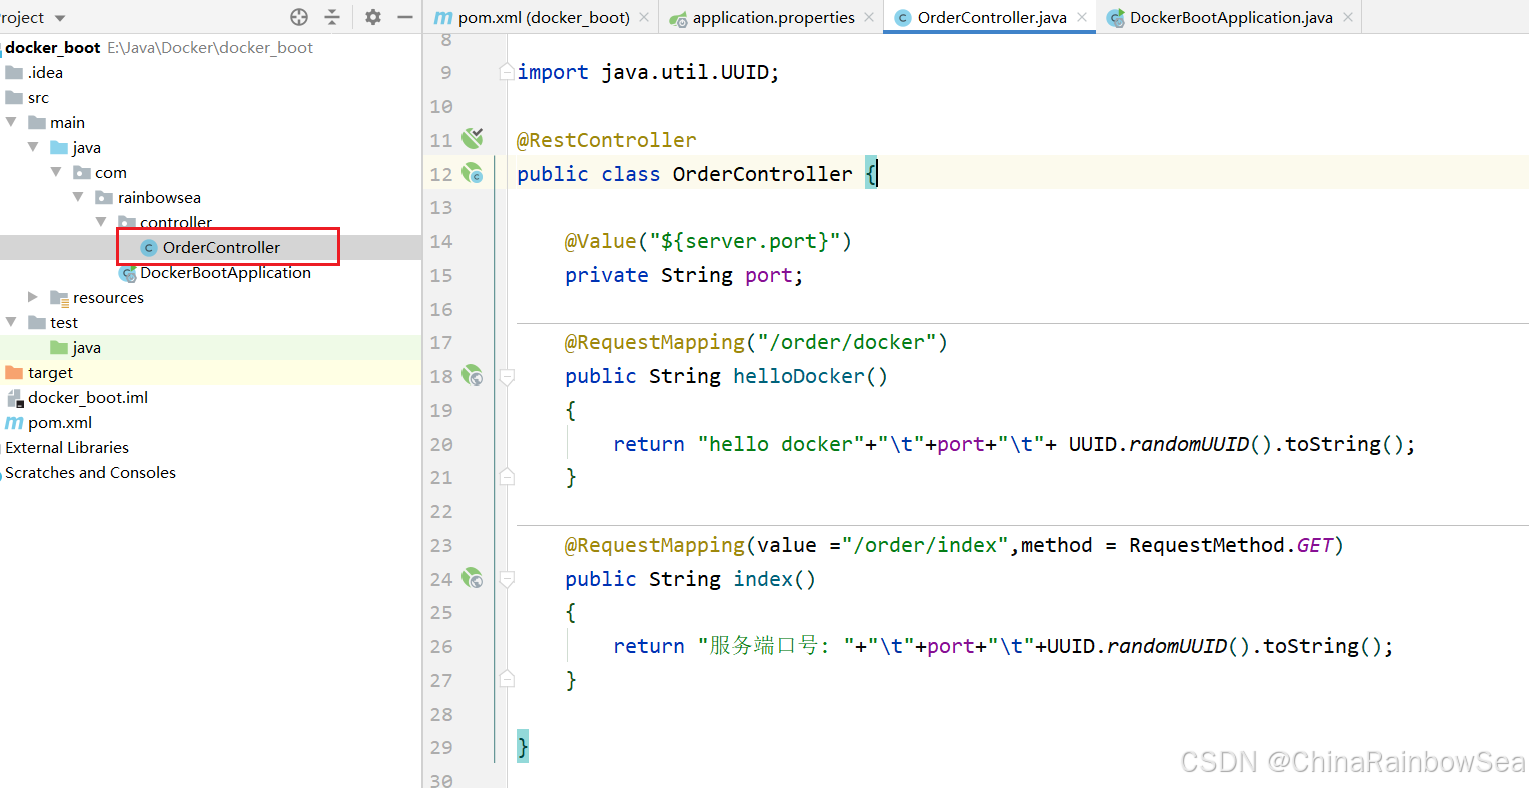The width and height of the screenshot is (1529, 788).
Task: Close the DockerBootApplication.java tab
Action: pos(1348,17)
